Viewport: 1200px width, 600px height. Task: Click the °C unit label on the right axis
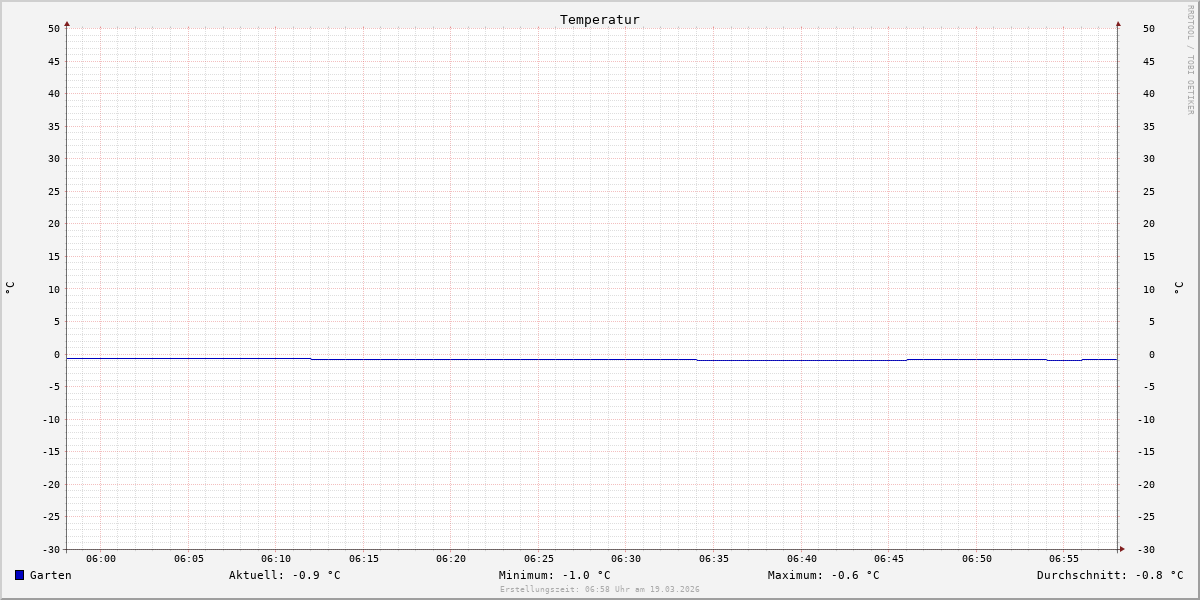pos(1179,288)
